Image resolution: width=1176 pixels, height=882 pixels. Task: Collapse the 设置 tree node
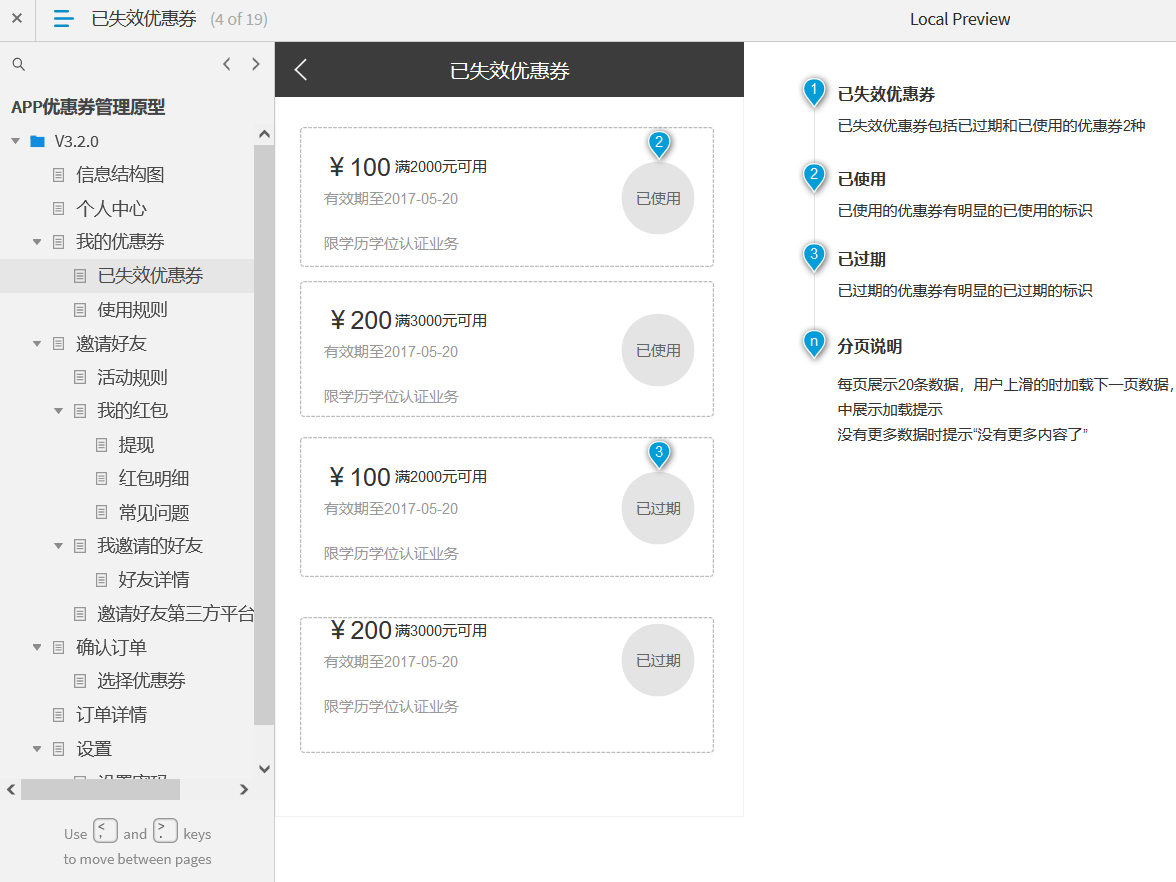point(37,748)
